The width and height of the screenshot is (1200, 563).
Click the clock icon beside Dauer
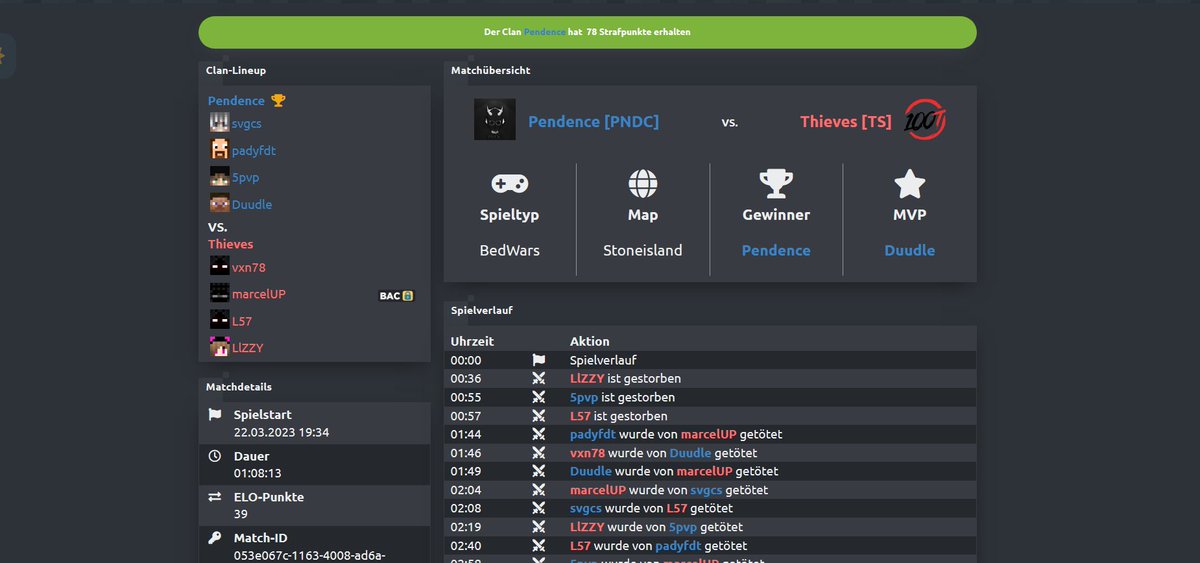pos(215,456)
